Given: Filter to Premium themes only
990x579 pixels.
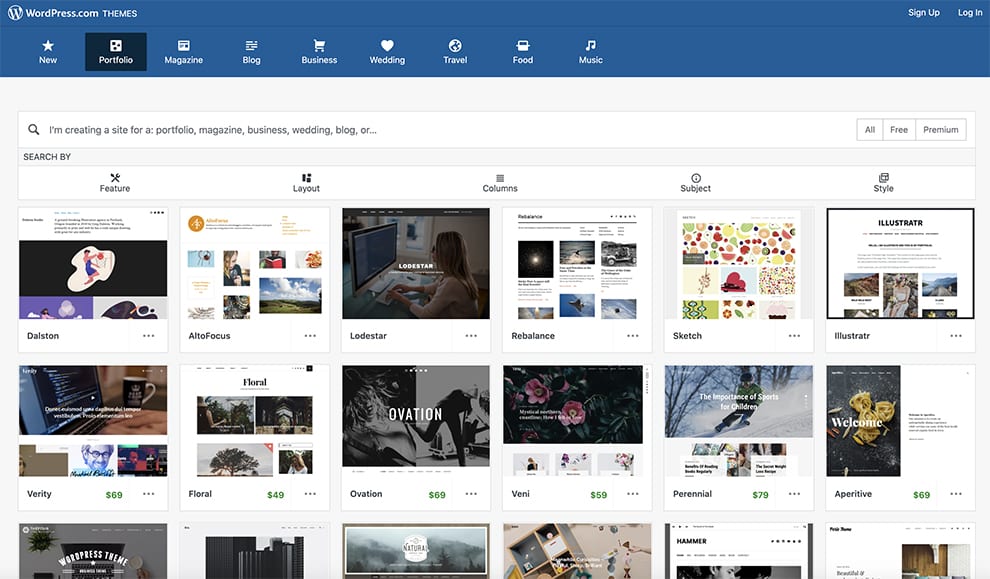Looking at the screenshot, I should [x=941, y=129].
